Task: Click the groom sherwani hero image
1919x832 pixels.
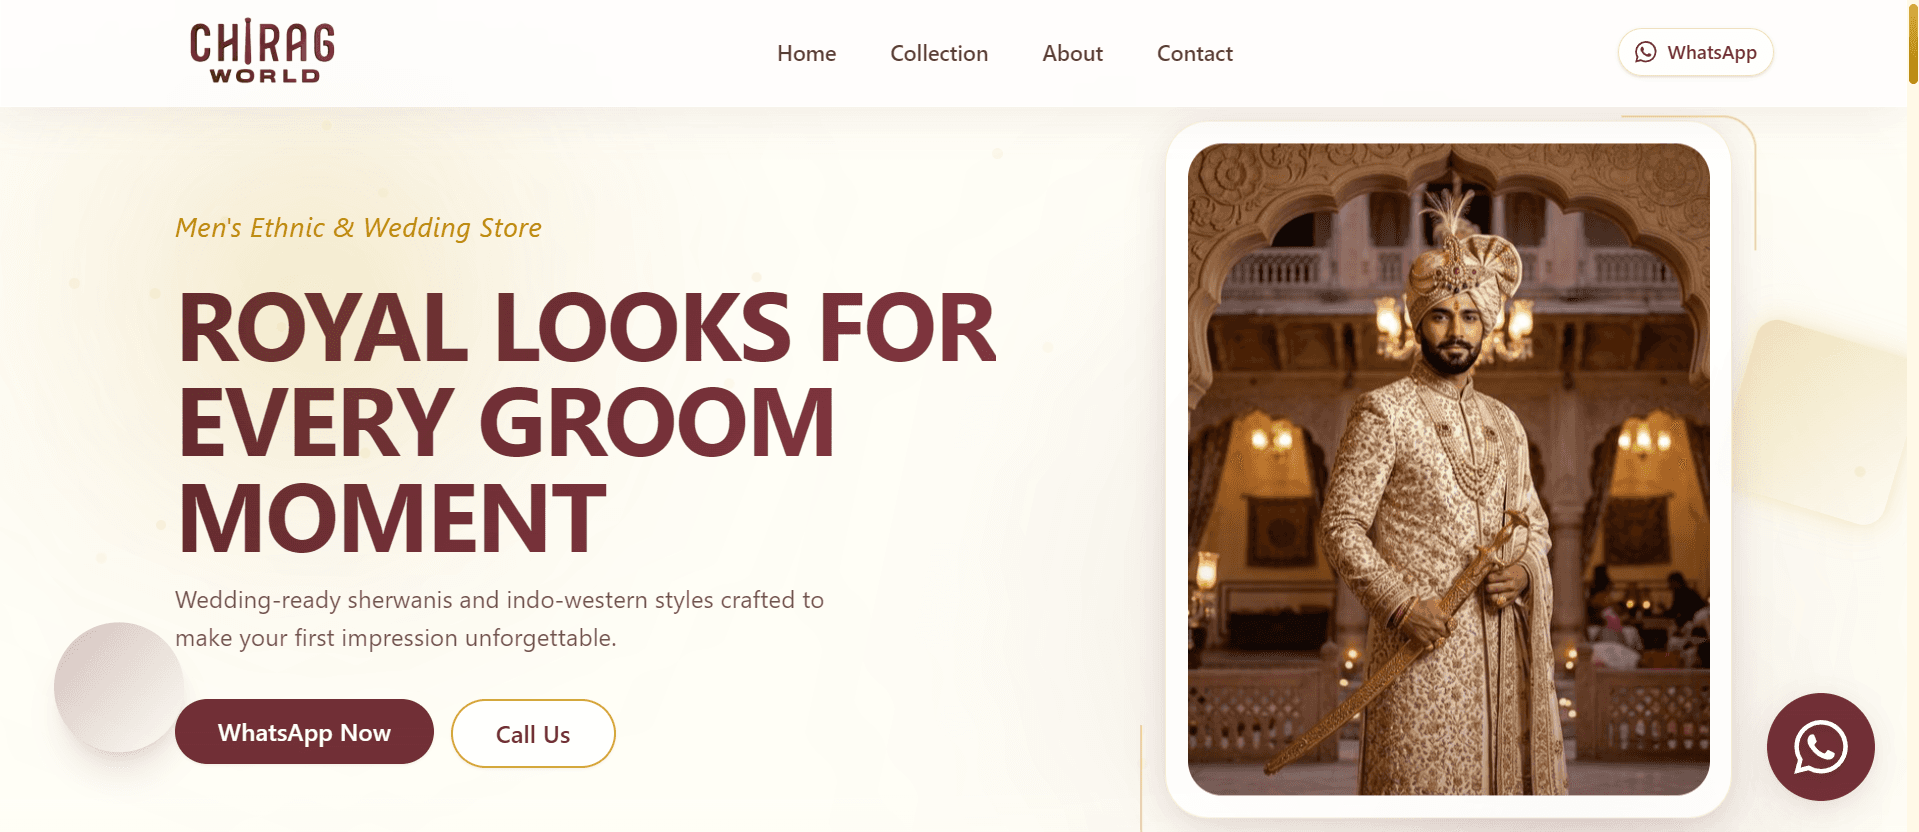Action: [1448, 469]
